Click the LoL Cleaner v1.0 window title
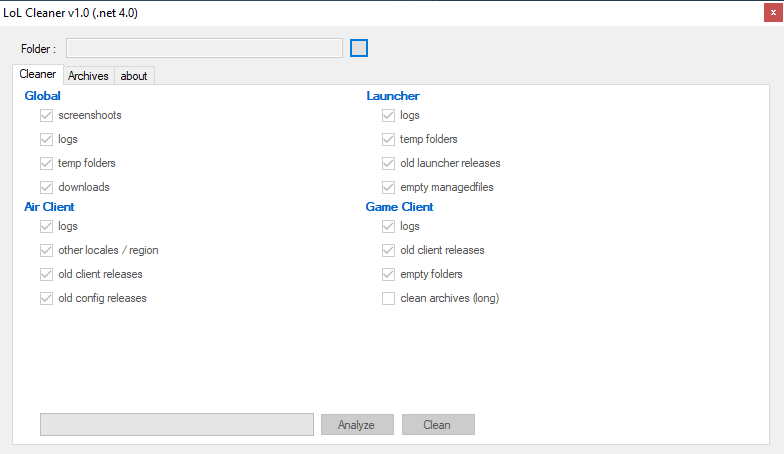Image resolution: width=784 pixels, height=454 pixels. (x=70, y=13)
